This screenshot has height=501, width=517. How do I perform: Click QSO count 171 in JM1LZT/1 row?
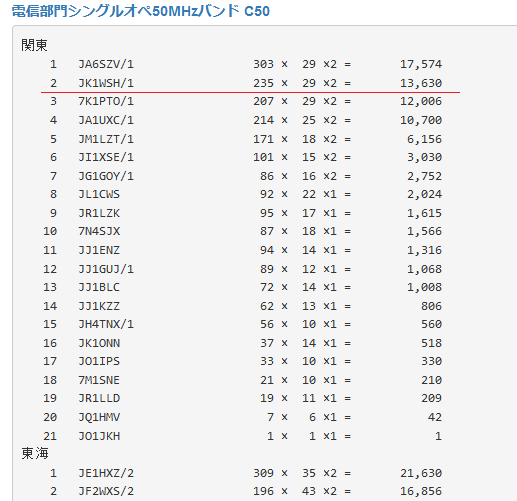(263, 139)
